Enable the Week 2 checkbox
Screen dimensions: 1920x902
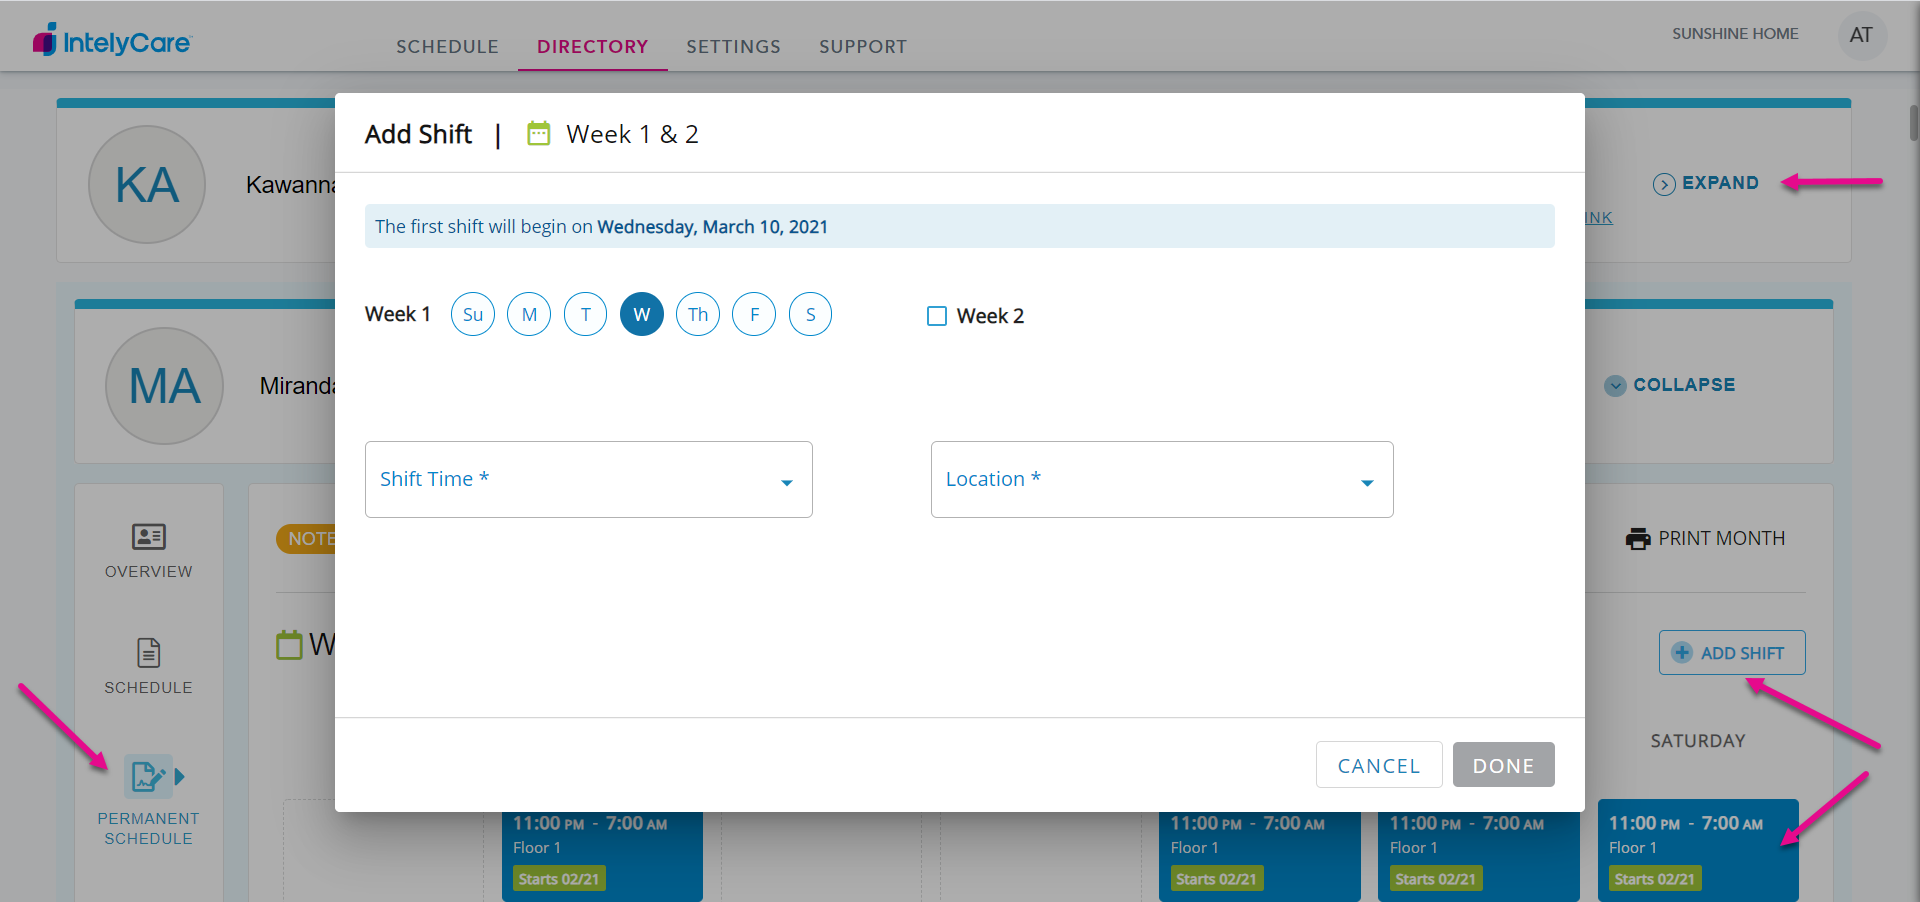point(937,316)
